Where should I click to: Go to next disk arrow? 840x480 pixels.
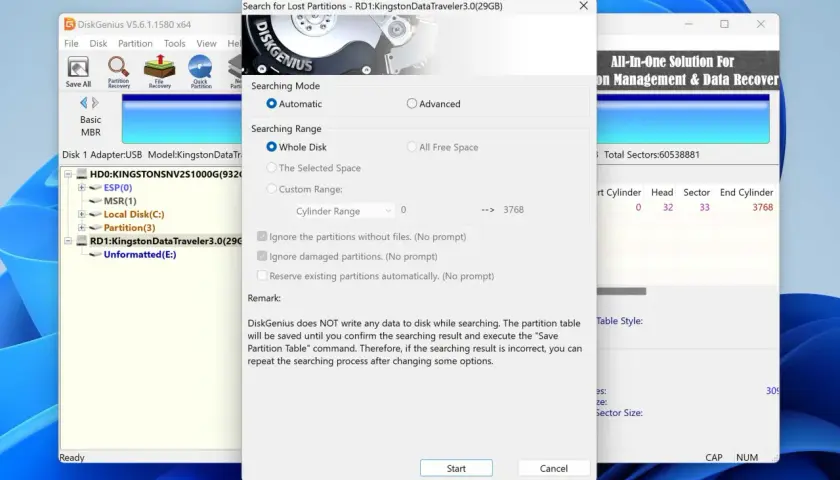[95, 103]
